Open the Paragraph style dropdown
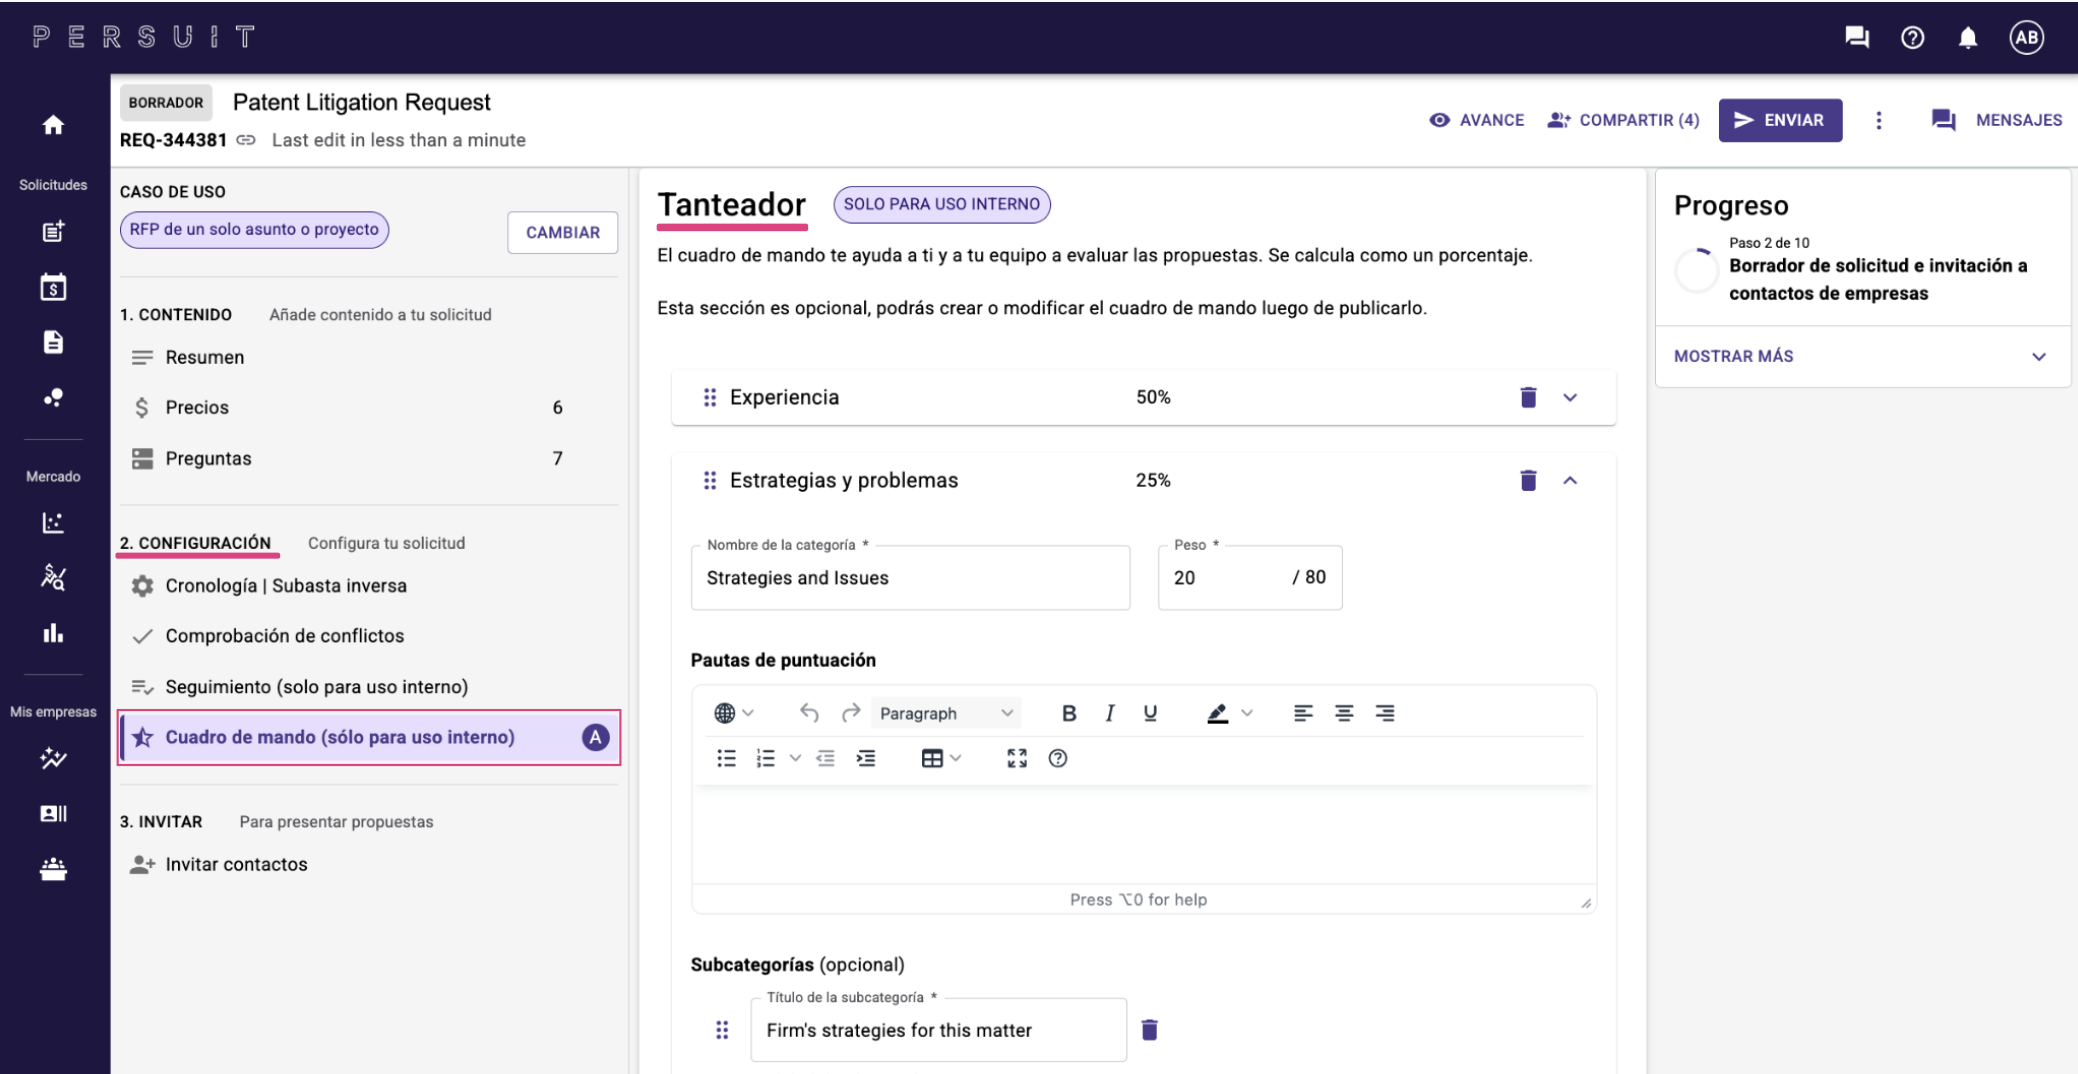 tap(946, 713)
